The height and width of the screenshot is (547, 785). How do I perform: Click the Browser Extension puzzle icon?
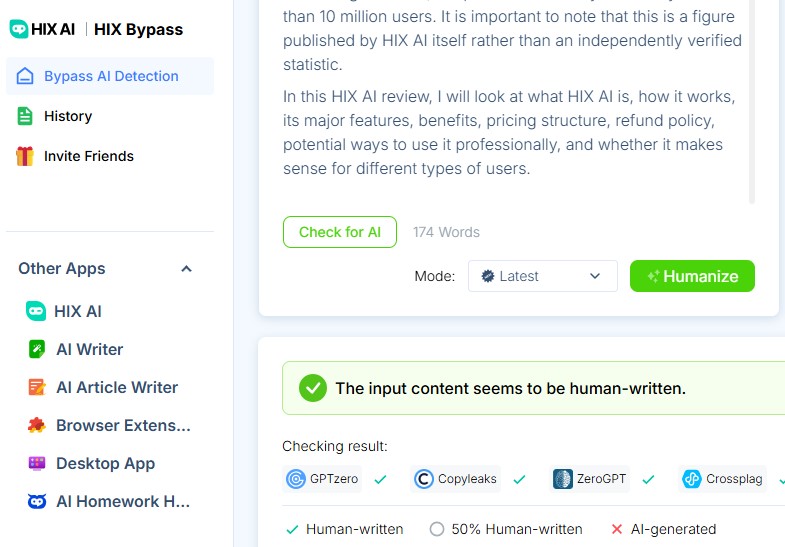[37, 425]
